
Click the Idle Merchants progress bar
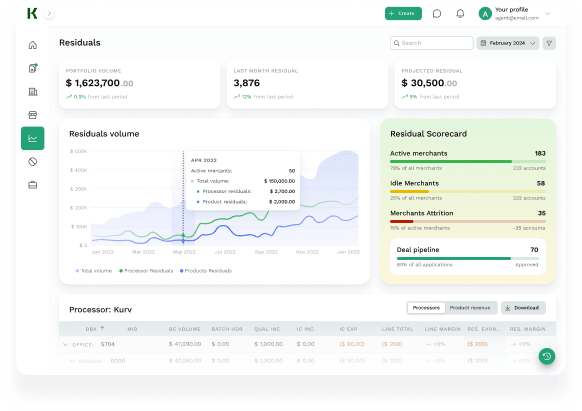468,192
